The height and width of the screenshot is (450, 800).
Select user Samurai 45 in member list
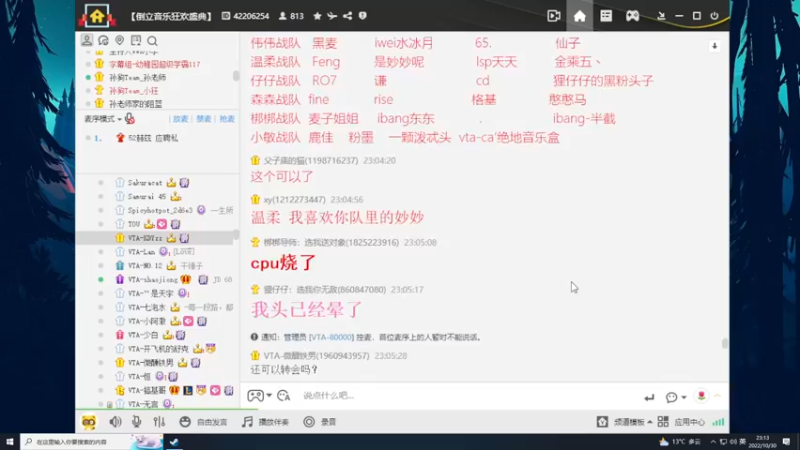[146, 196]
